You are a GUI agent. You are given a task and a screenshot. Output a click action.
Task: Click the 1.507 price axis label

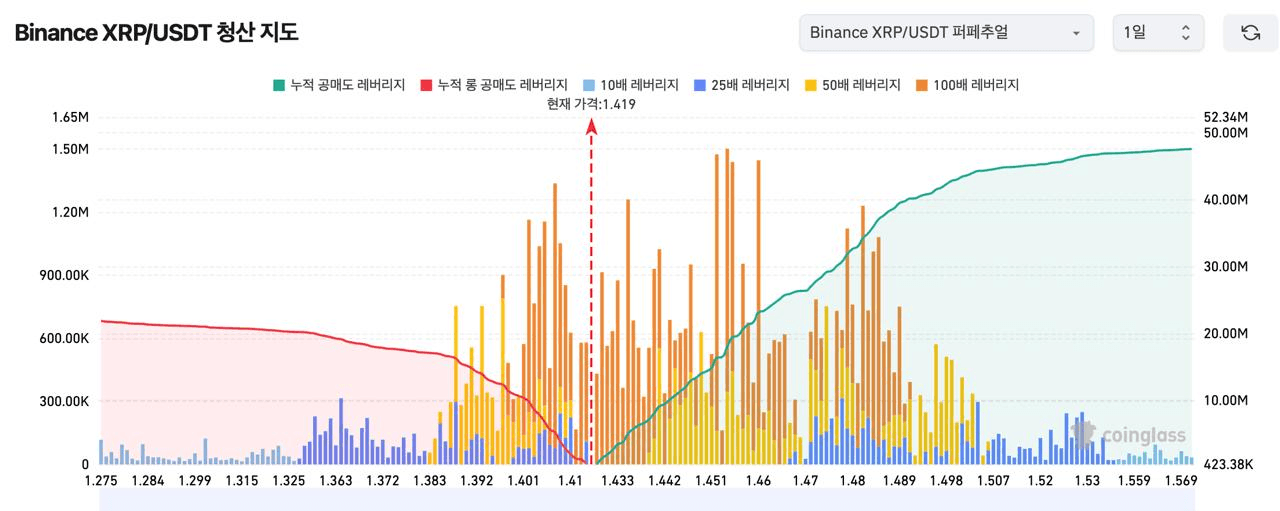click(x=993, y=481)
